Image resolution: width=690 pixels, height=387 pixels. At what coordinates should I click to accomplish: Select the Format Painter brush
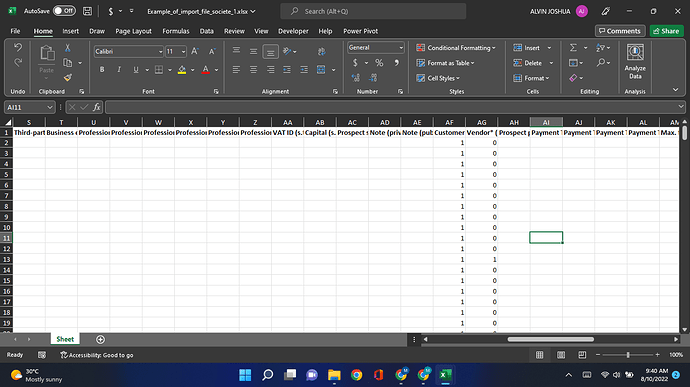pyautogui.click(x=67, y=78)
